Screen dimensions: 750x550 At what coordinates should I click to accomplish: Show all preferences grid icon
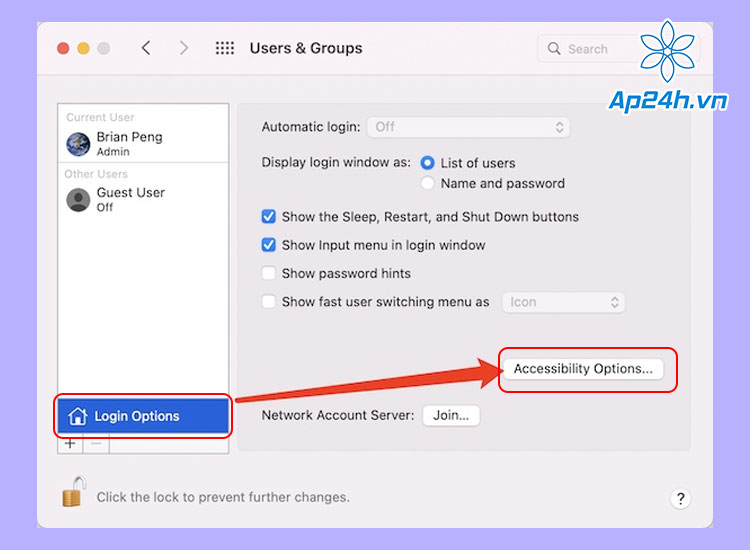[224, 48]
